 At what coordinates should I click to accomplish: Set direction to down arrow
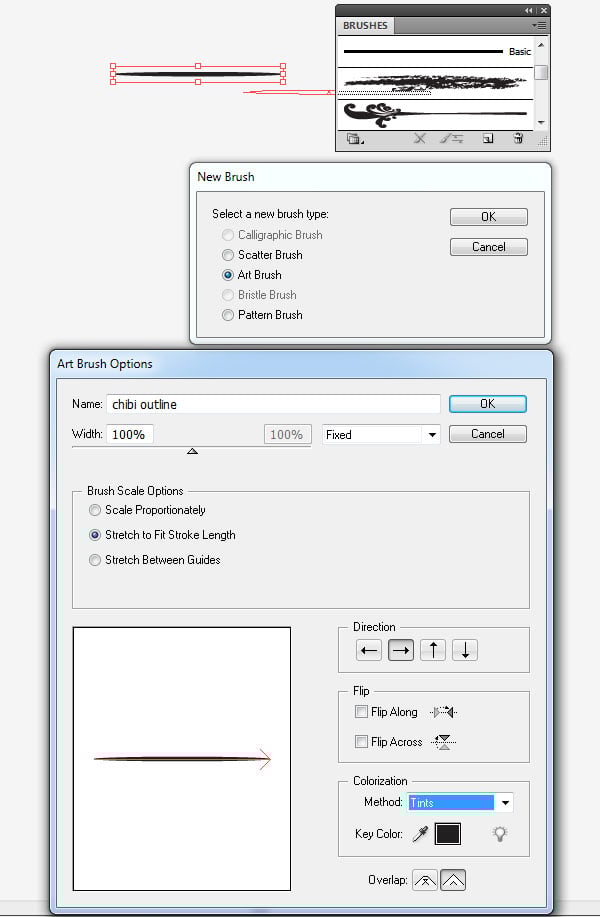click(465, 650)
